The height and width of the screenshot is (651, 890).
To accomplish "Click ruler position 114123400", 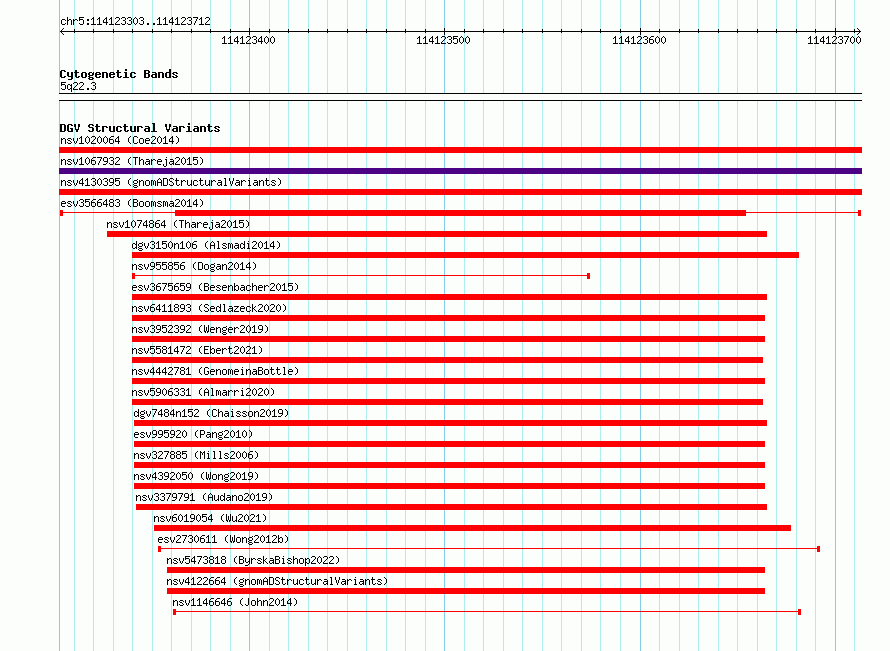I will pyautogui.click(x=248, y=40).
